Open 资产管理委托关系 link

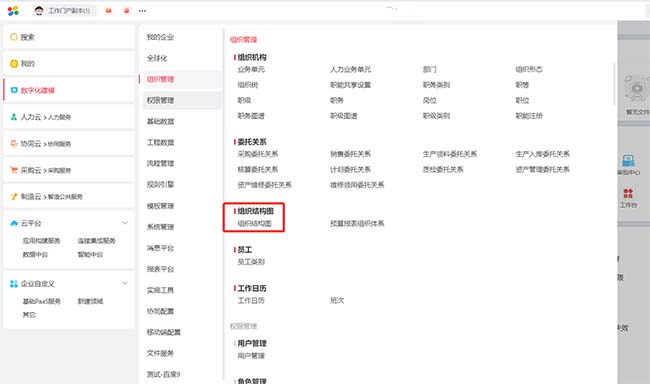point(542,169)
